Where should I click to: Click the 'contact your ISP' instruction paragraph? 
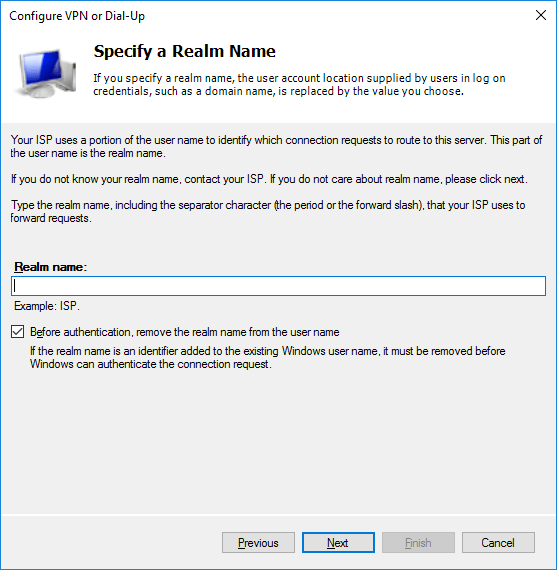click(x=269, y=179)
